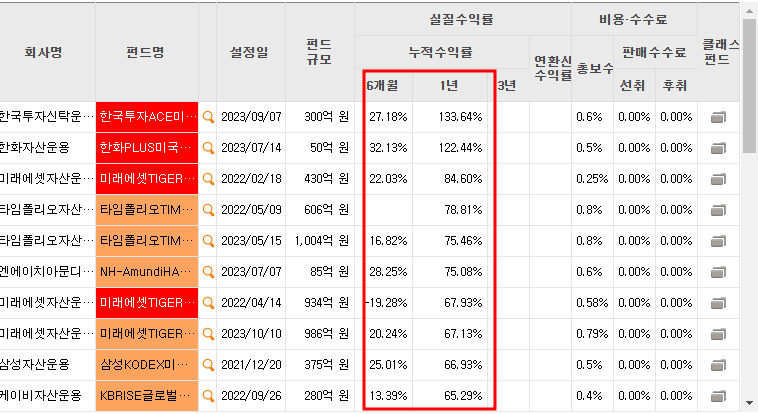This screenshot has width=758, height=414.
Task: Open magnifier for 타임폴리오TIM fund dated 2022/05/09
Action: 208,210
